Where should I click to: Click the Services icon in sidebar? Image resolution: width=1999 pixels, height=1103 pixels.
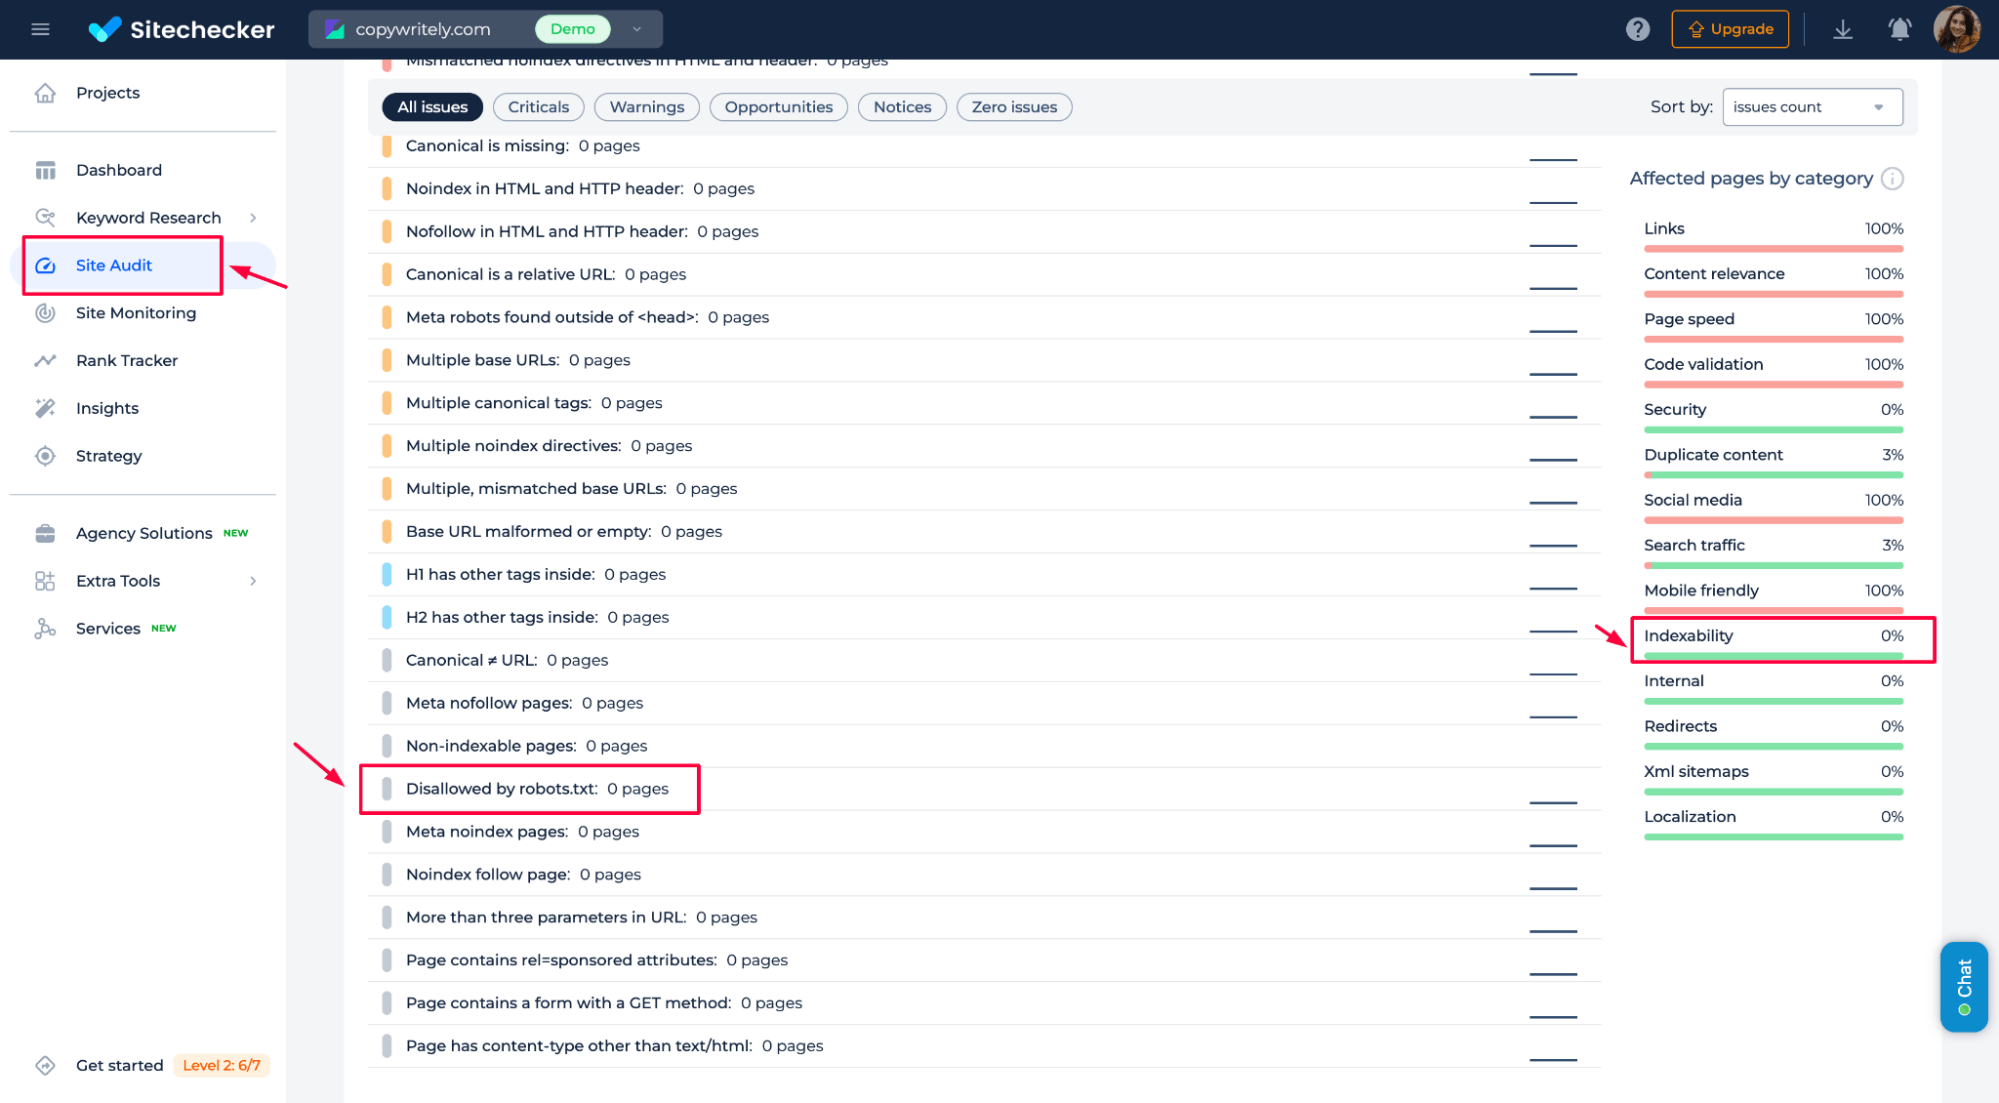click(45, 628)
